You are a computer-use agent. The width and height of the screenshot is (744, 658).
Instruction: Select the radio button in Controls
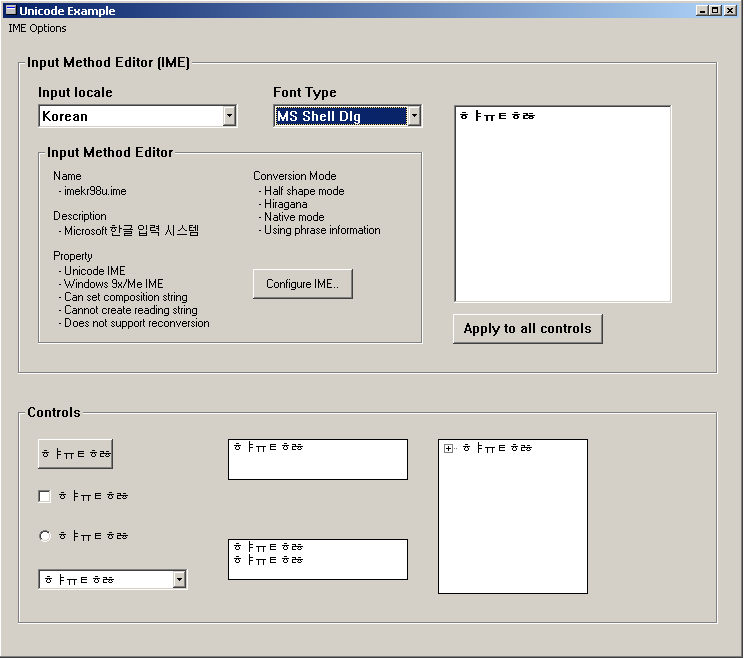point(44,536)
